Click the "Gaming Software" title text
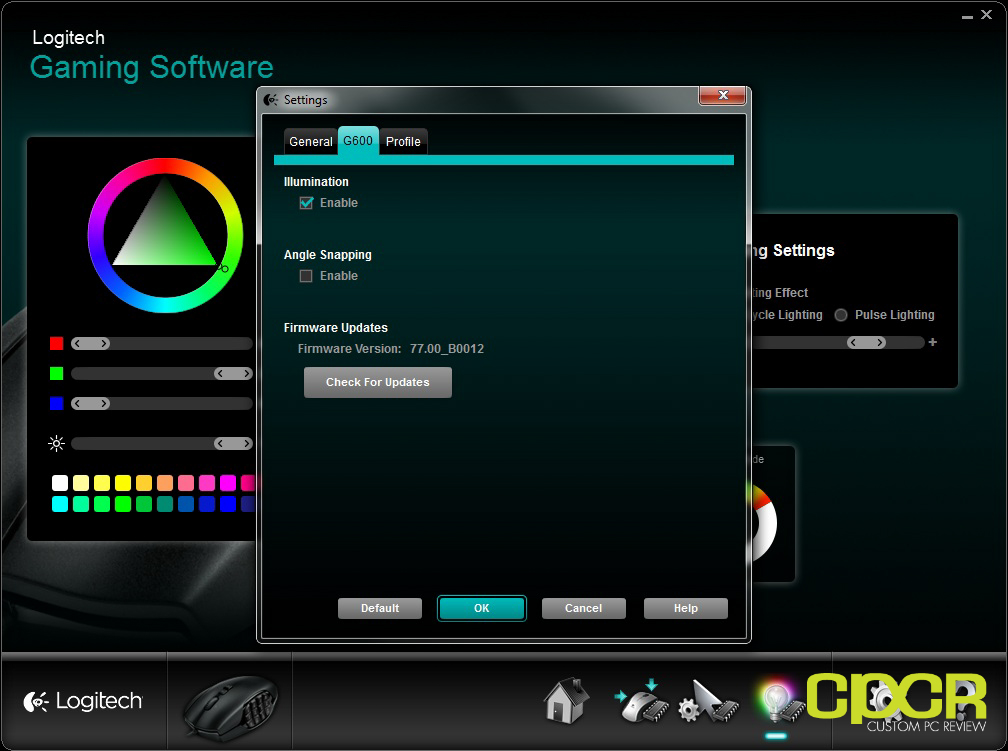This screenshot has height=751, width=1008. (152, 68)
